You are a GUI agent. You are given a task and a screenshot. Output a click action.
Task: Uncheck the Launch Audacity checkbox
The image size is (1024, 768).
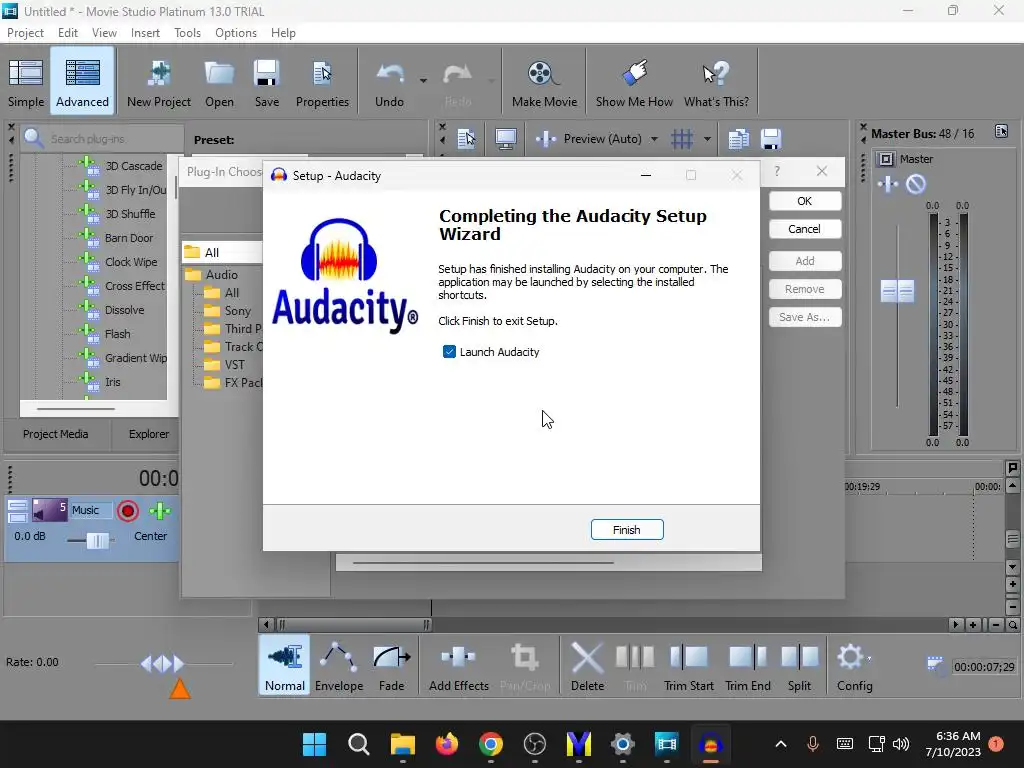[449, 352]
